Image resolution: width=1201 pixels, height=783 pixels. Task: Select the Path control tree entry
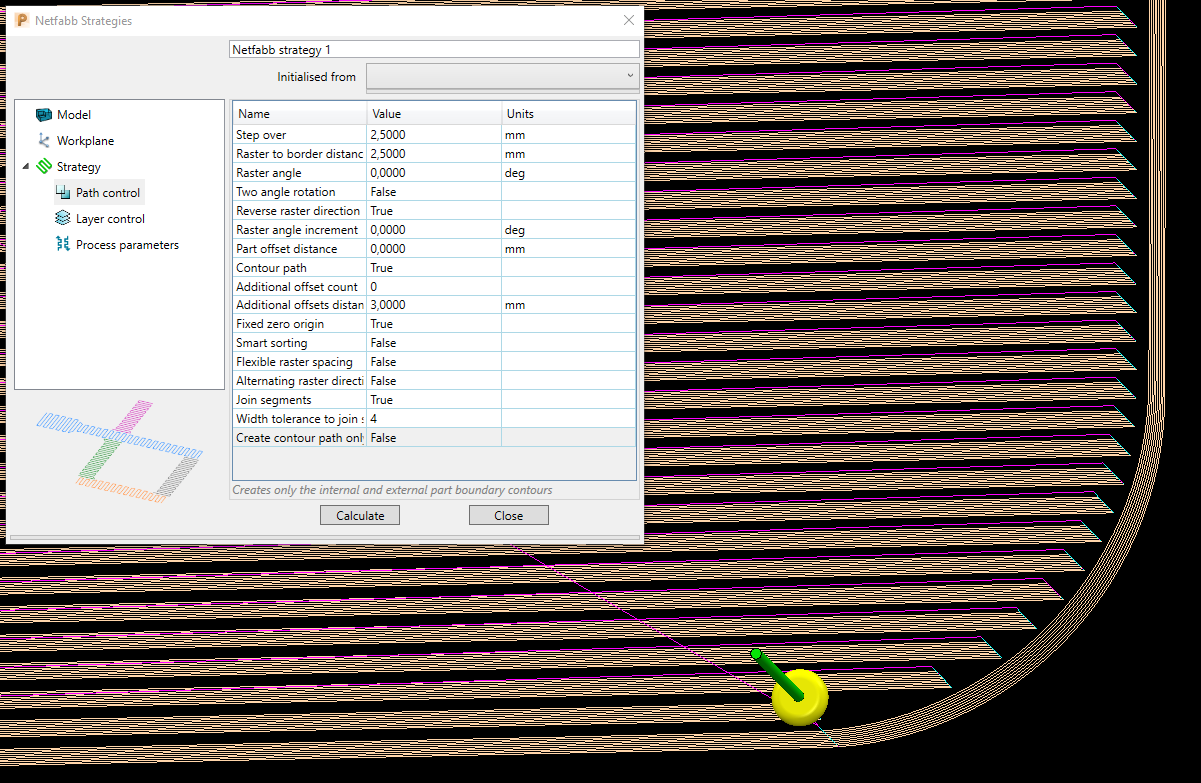(x=98, y=192)
